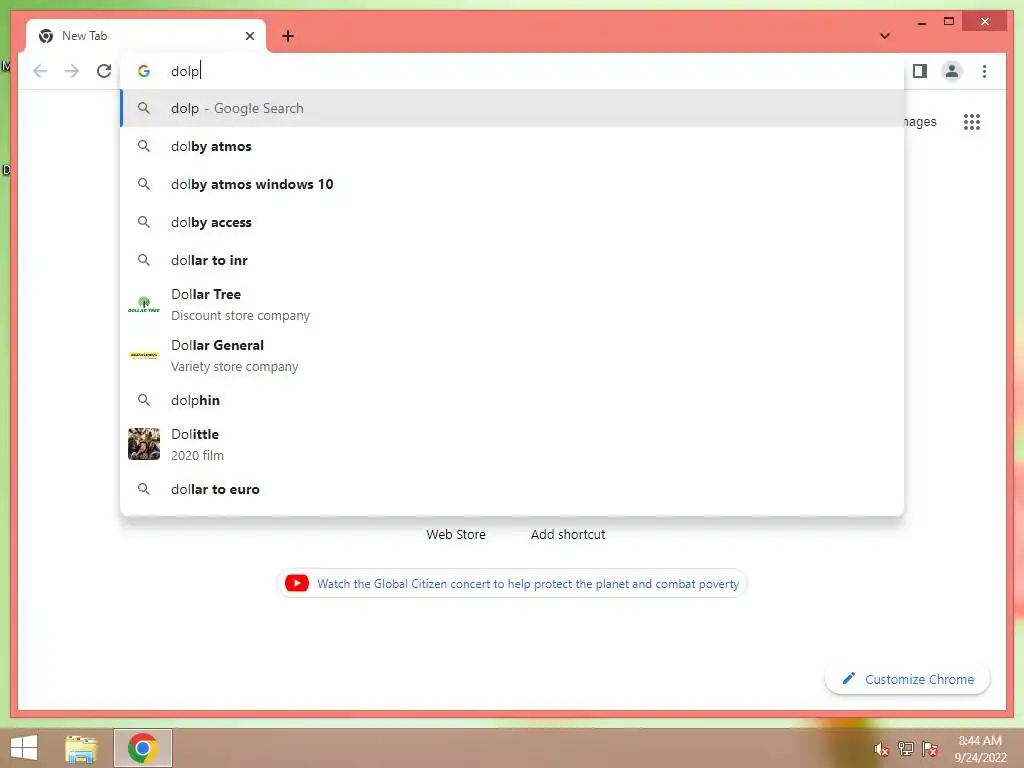Click the search icon beside dolby access
The height and width of the screenshot is (768, 1024).
[144, 222]
